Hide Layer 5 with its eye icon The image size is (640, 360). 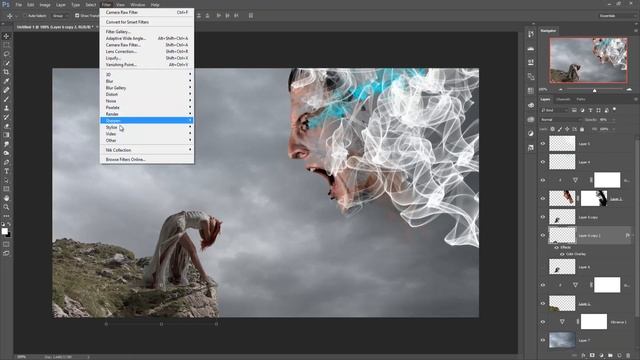543,144
